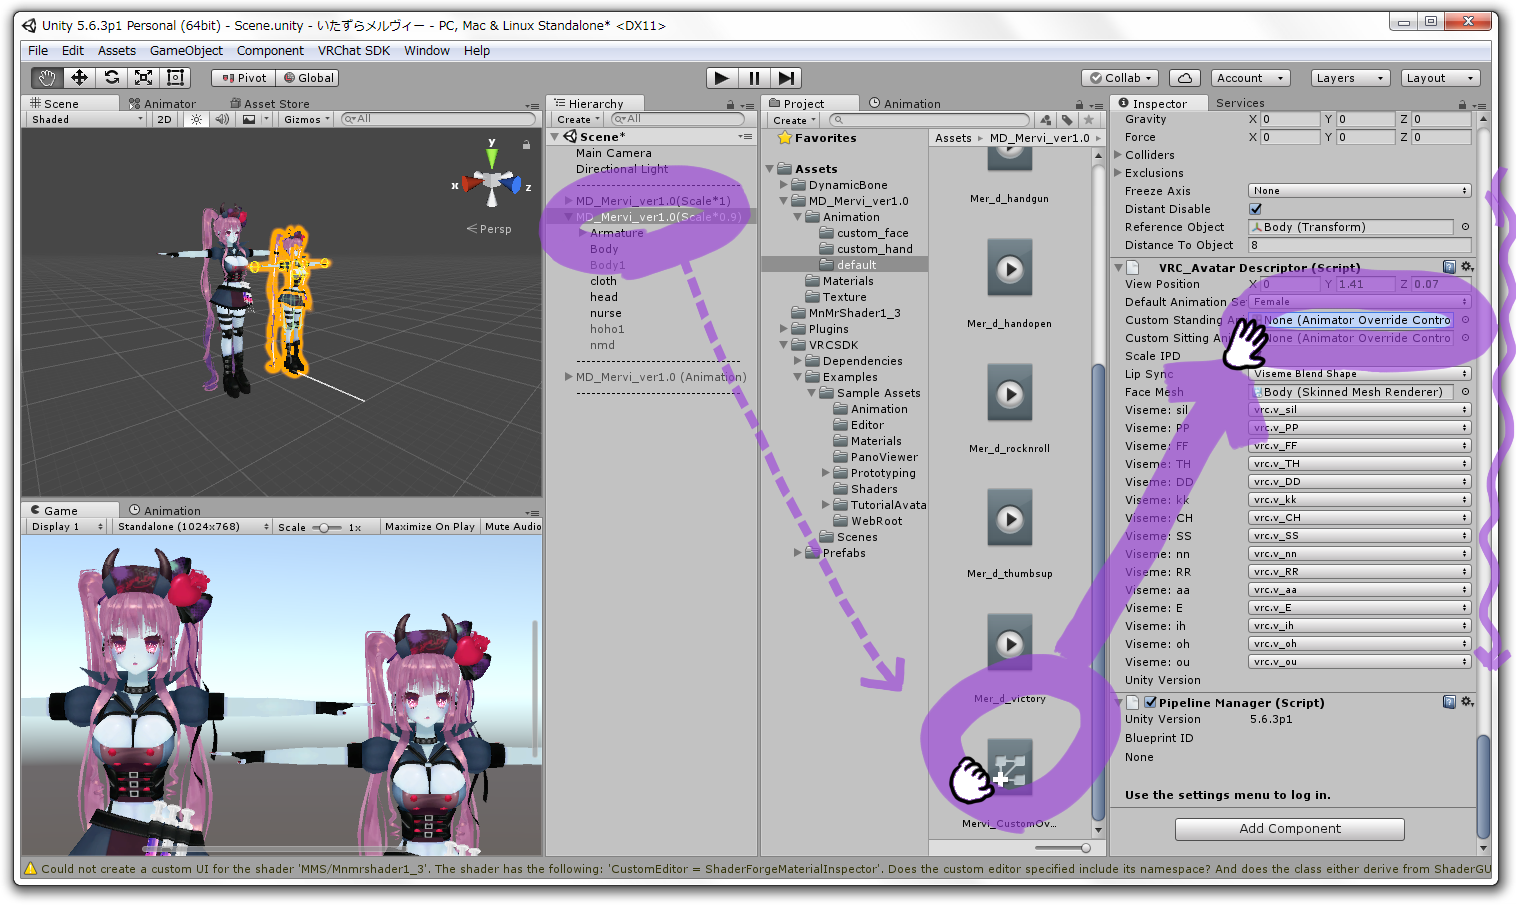
Task: Toggle Maximize On Play
Action: point(429,526)
